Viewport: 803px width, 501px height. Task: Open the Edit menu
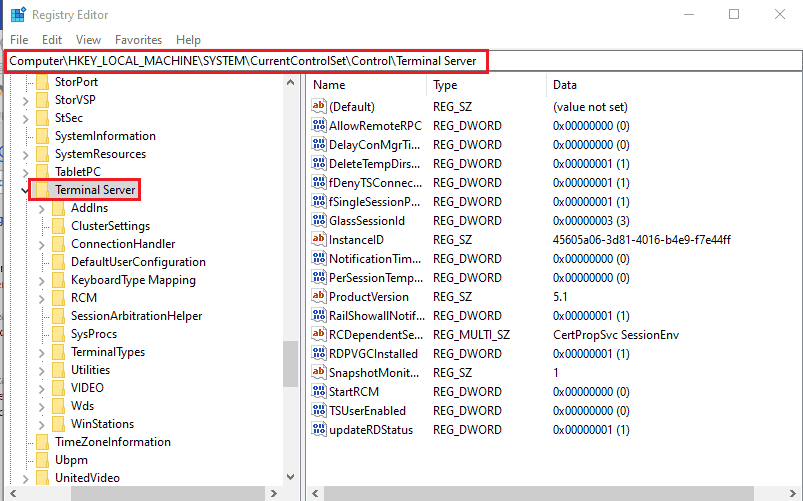tap(52, 39)
